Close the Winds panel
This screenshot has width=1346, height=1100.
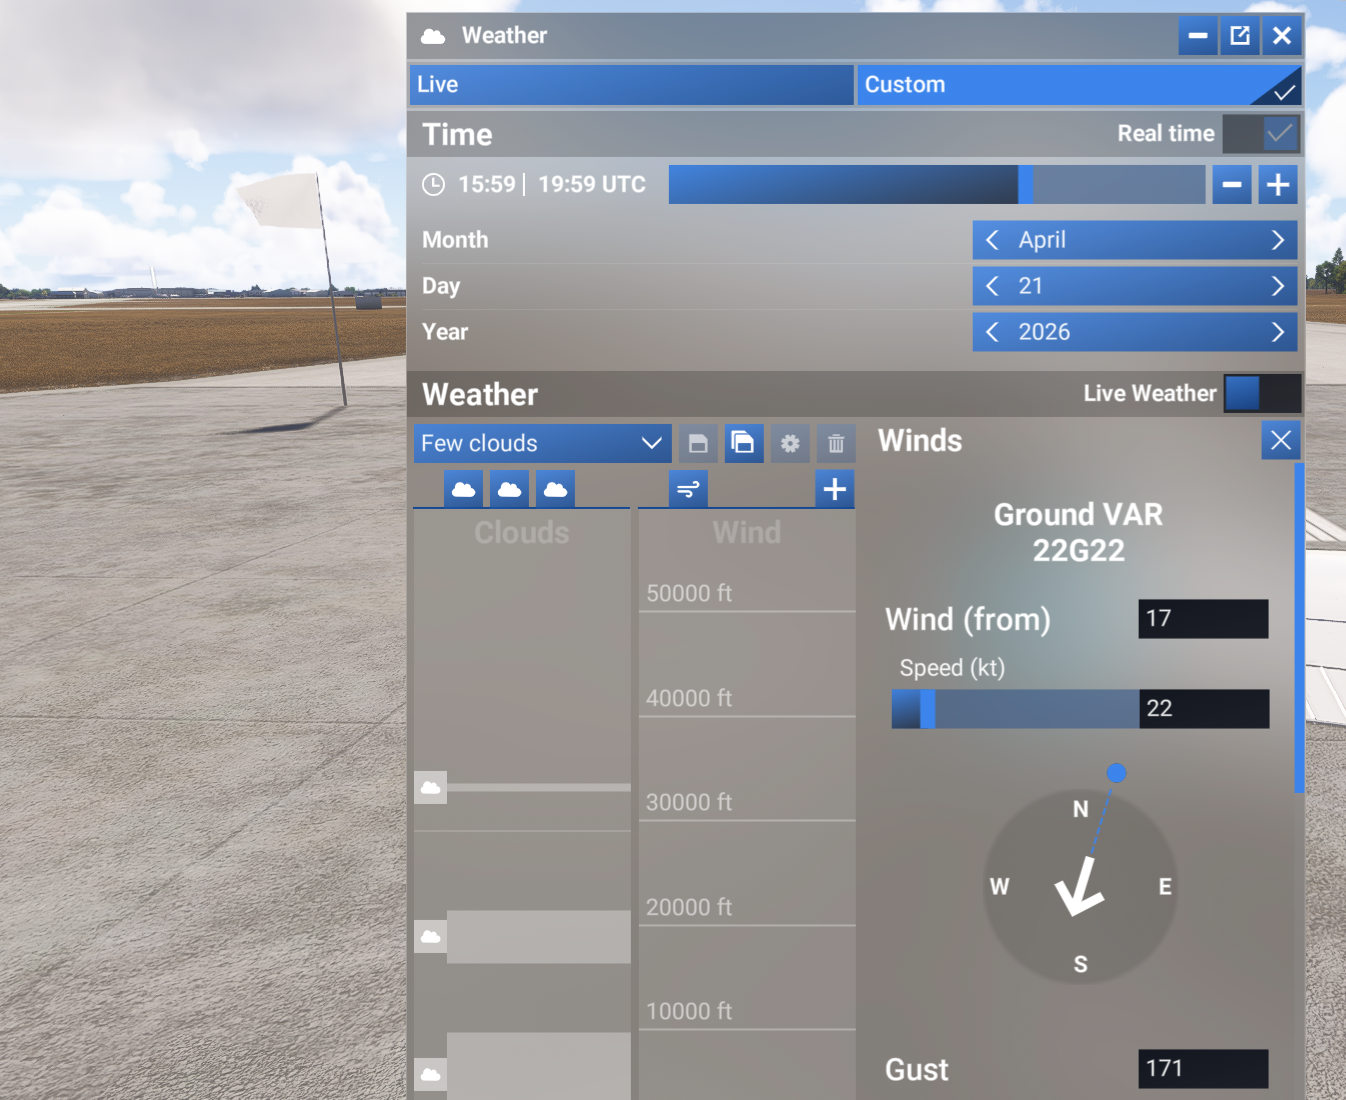click(1281, 441)
